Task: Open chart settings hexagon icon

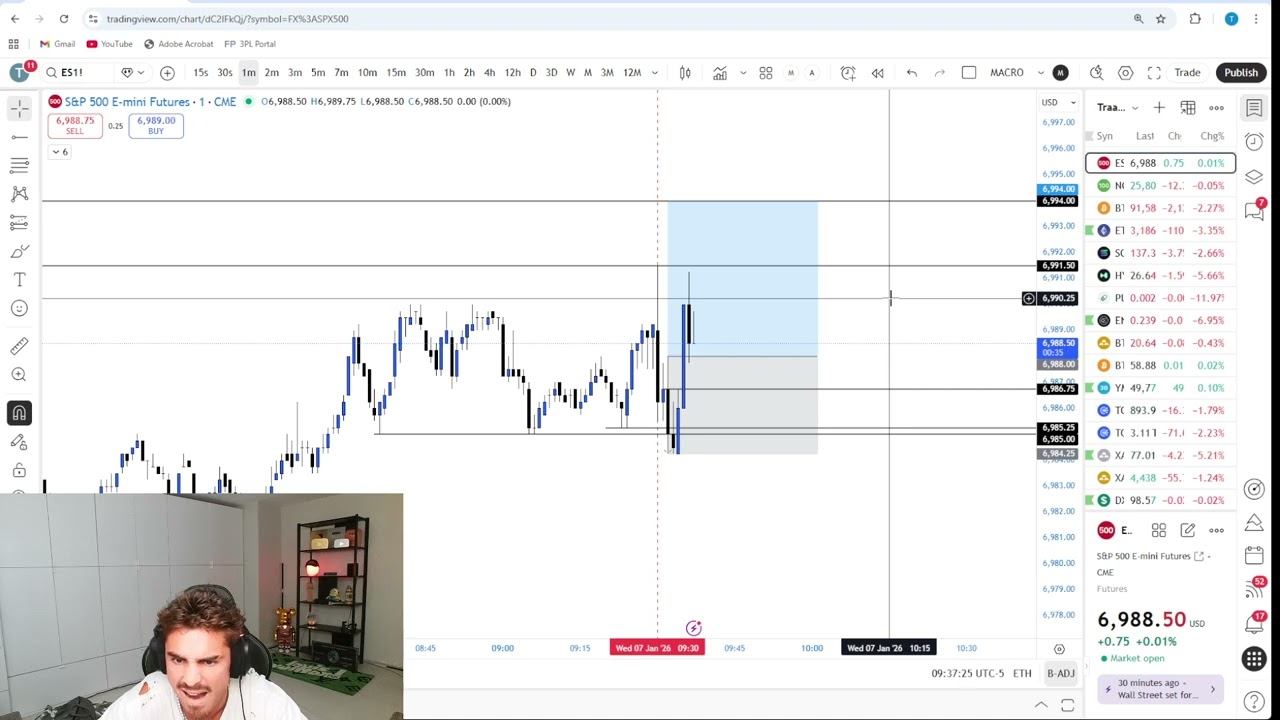Action: [1126, 72]
